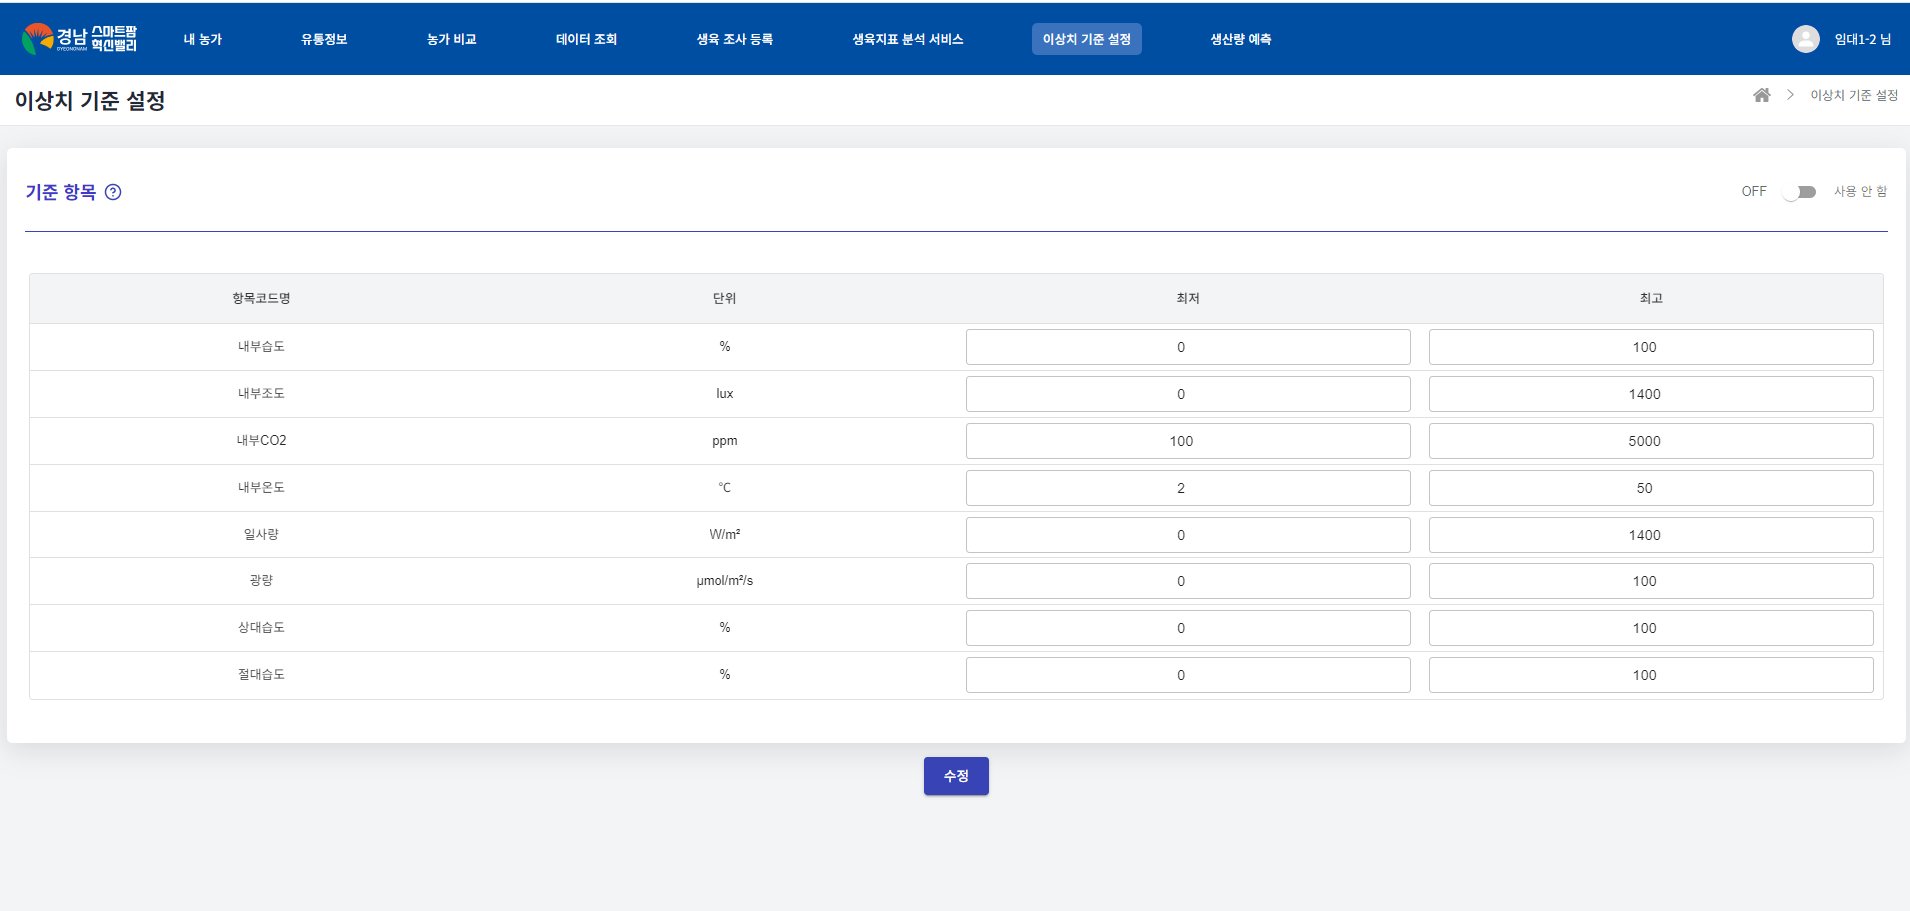Edit 내부습도 minimum value field
The height and width of the screenshot is (911, 1910).
tap(1188, 347)
